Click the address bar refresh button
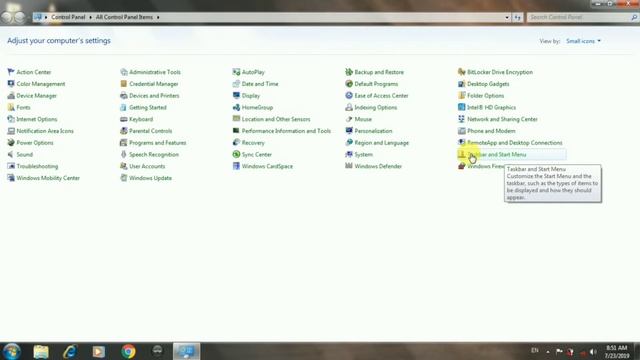The width and height of the screenshot is (640, 360). pyautogui.click(x=518, y=17)
